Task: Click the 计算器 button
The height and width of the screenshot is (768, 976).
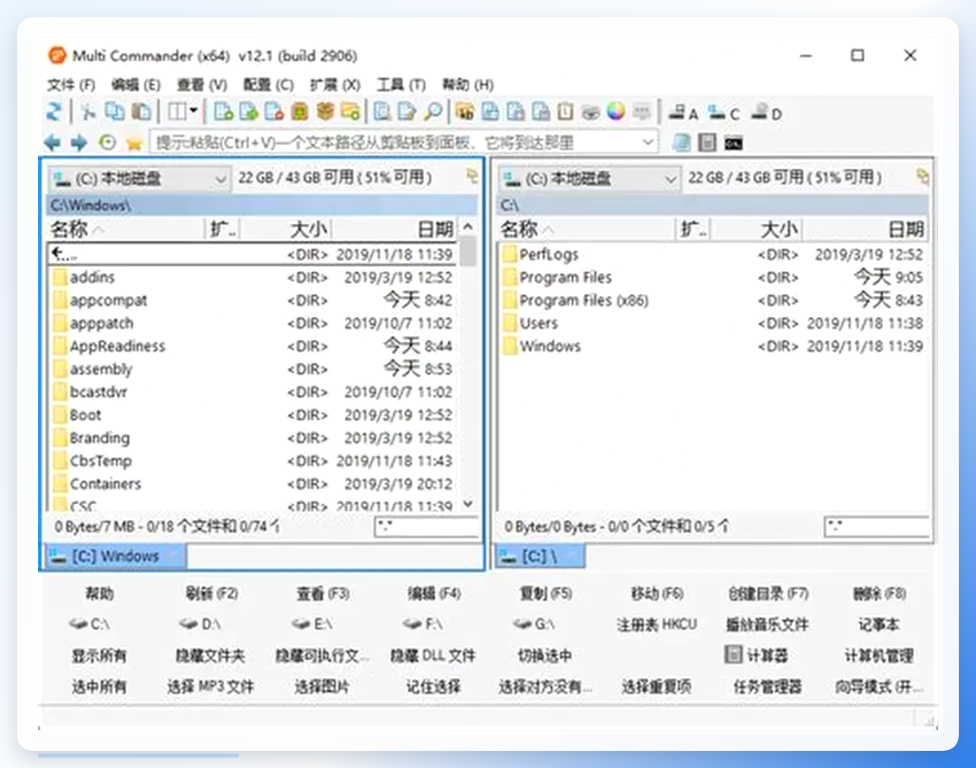Action: [x=757, y=655]
